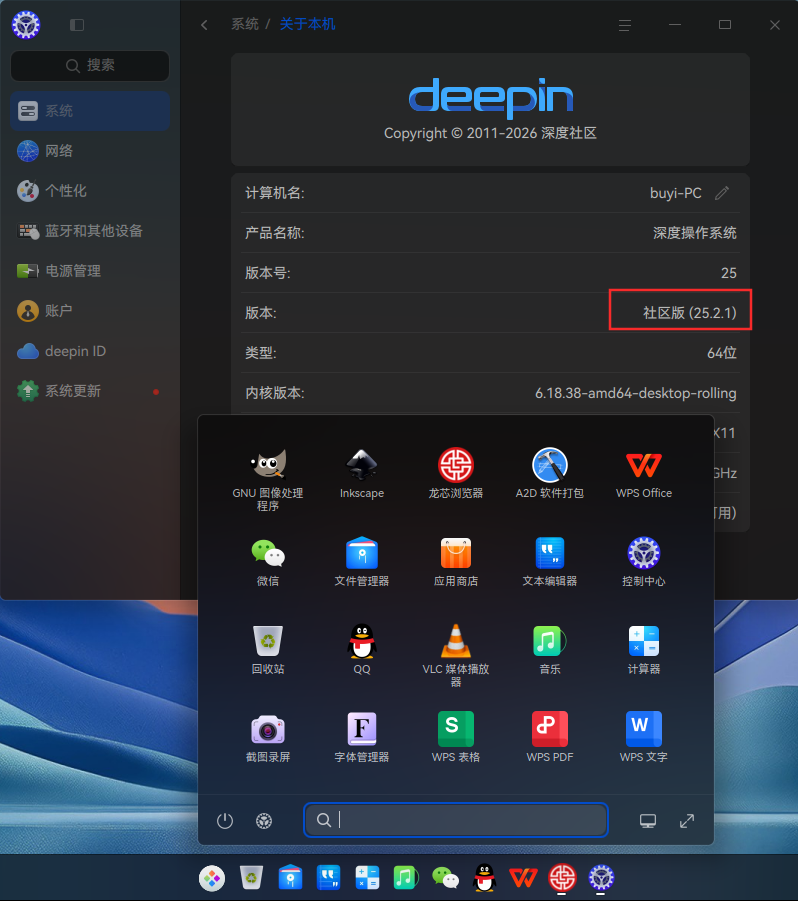Open 文件管理器 in the launcher
This screenshot has width=798, height=901.
coord(361,561)
